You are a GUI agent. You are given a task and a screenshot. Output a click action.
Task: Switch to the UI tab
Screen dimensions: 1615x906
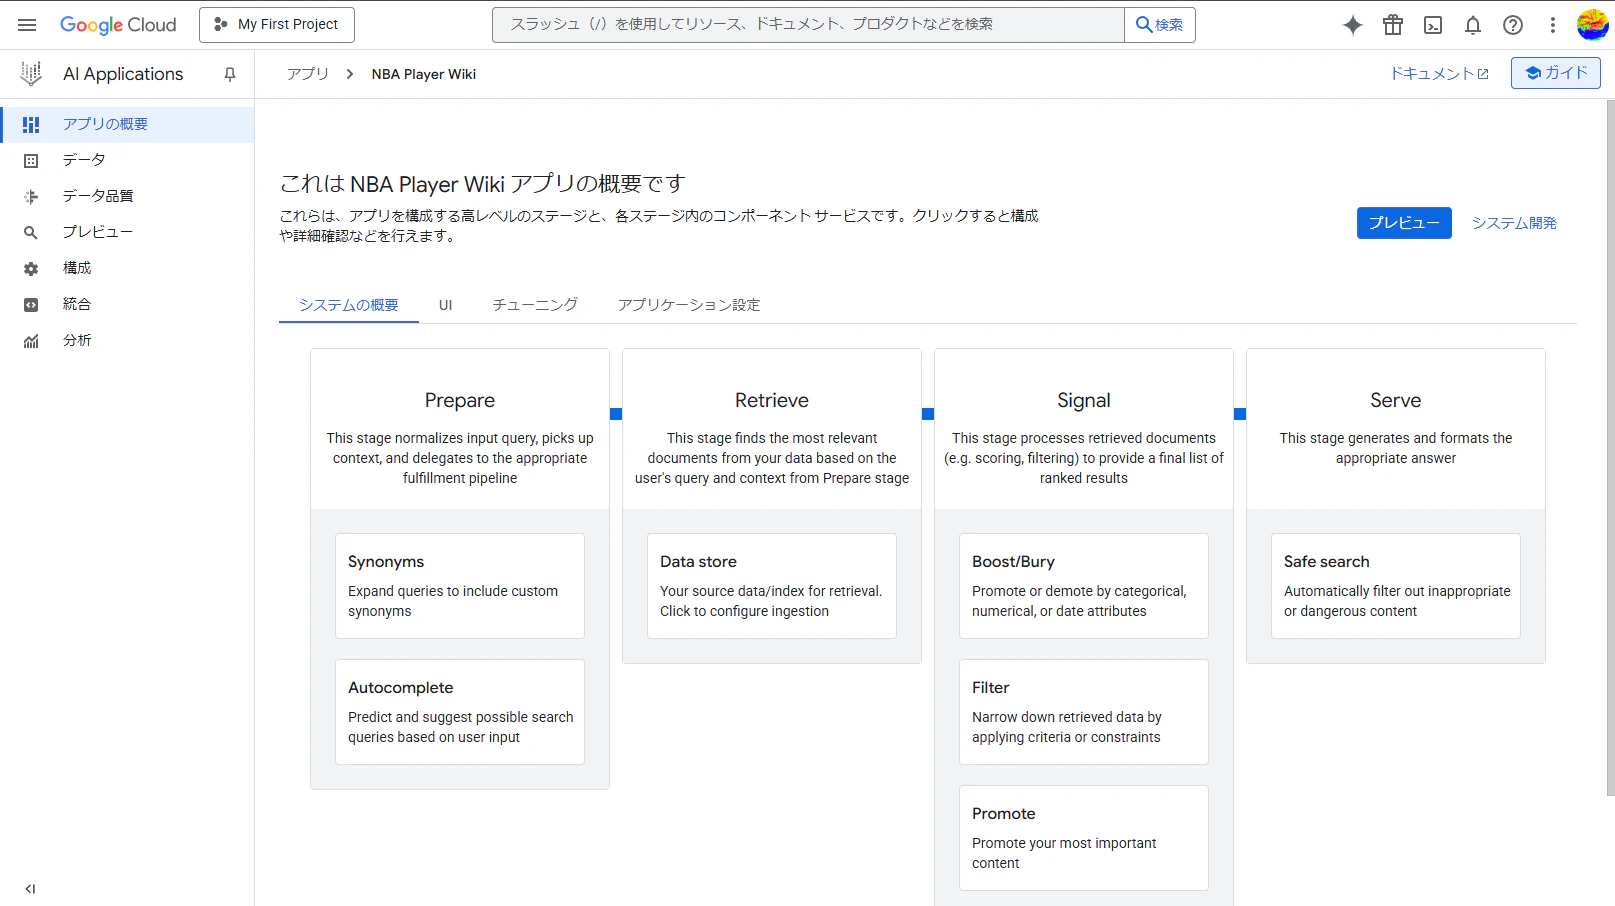click(x=446, y=305)
